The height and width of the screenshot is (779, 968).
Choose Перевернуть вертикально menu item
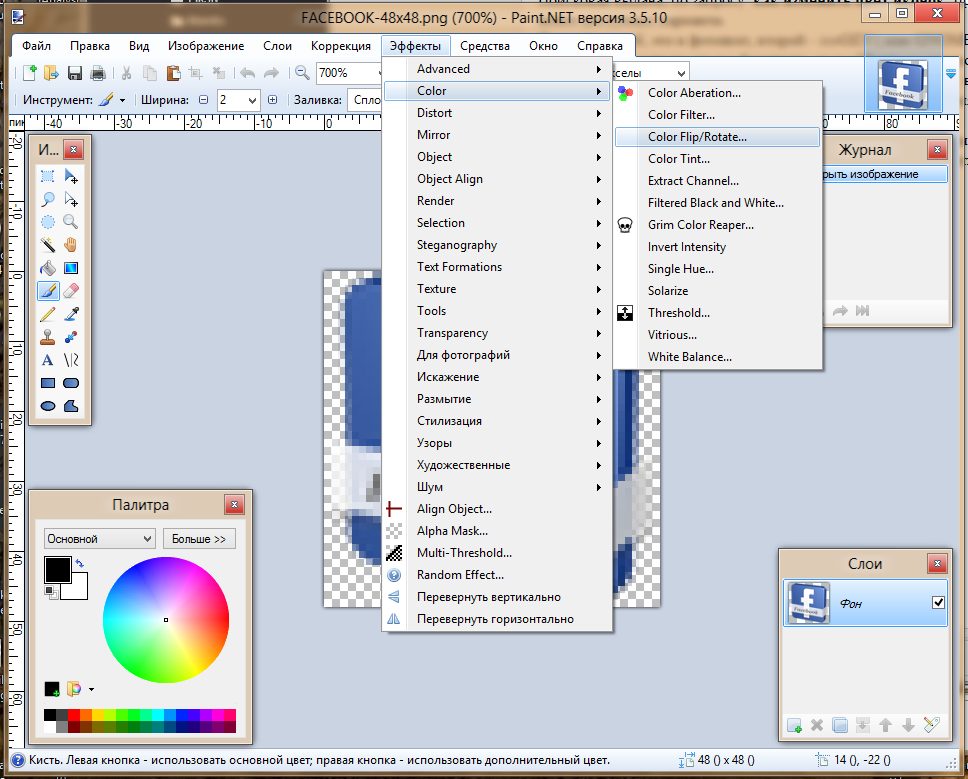[x=496, y=597]
